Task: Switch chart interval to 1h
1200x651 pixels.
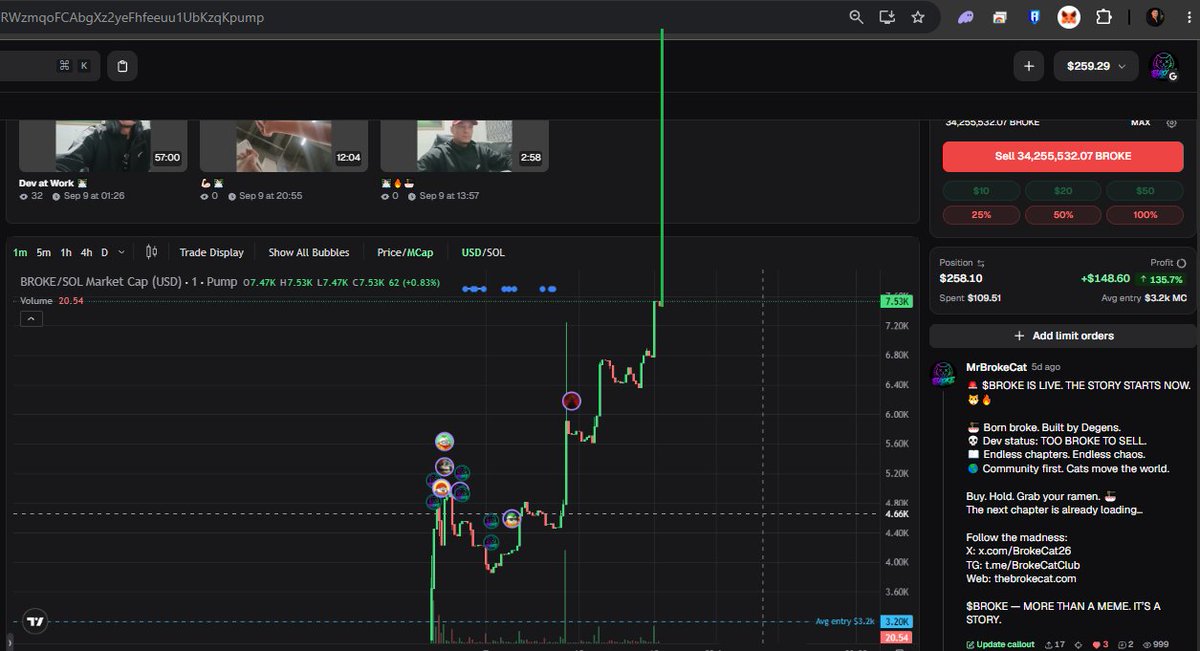Action: [66, 252]
